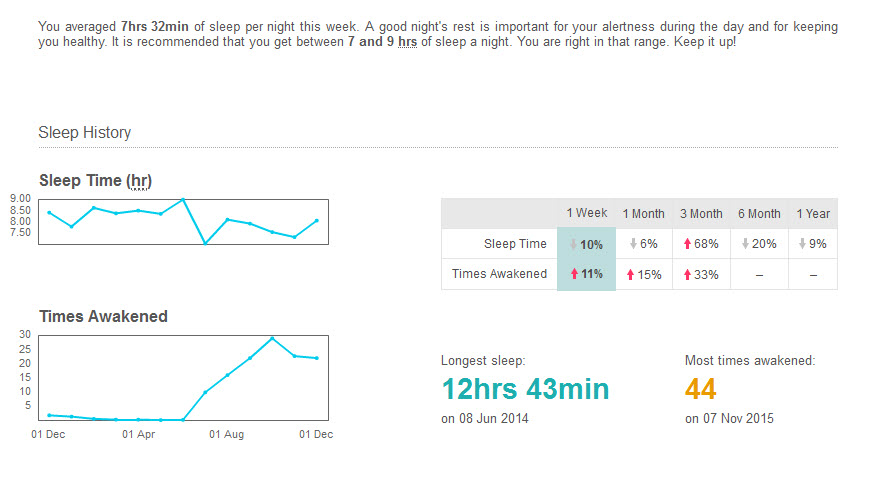Click the grey down arrow beside 9%
This screenshot has width=886, height=503.
click(803, 244)
